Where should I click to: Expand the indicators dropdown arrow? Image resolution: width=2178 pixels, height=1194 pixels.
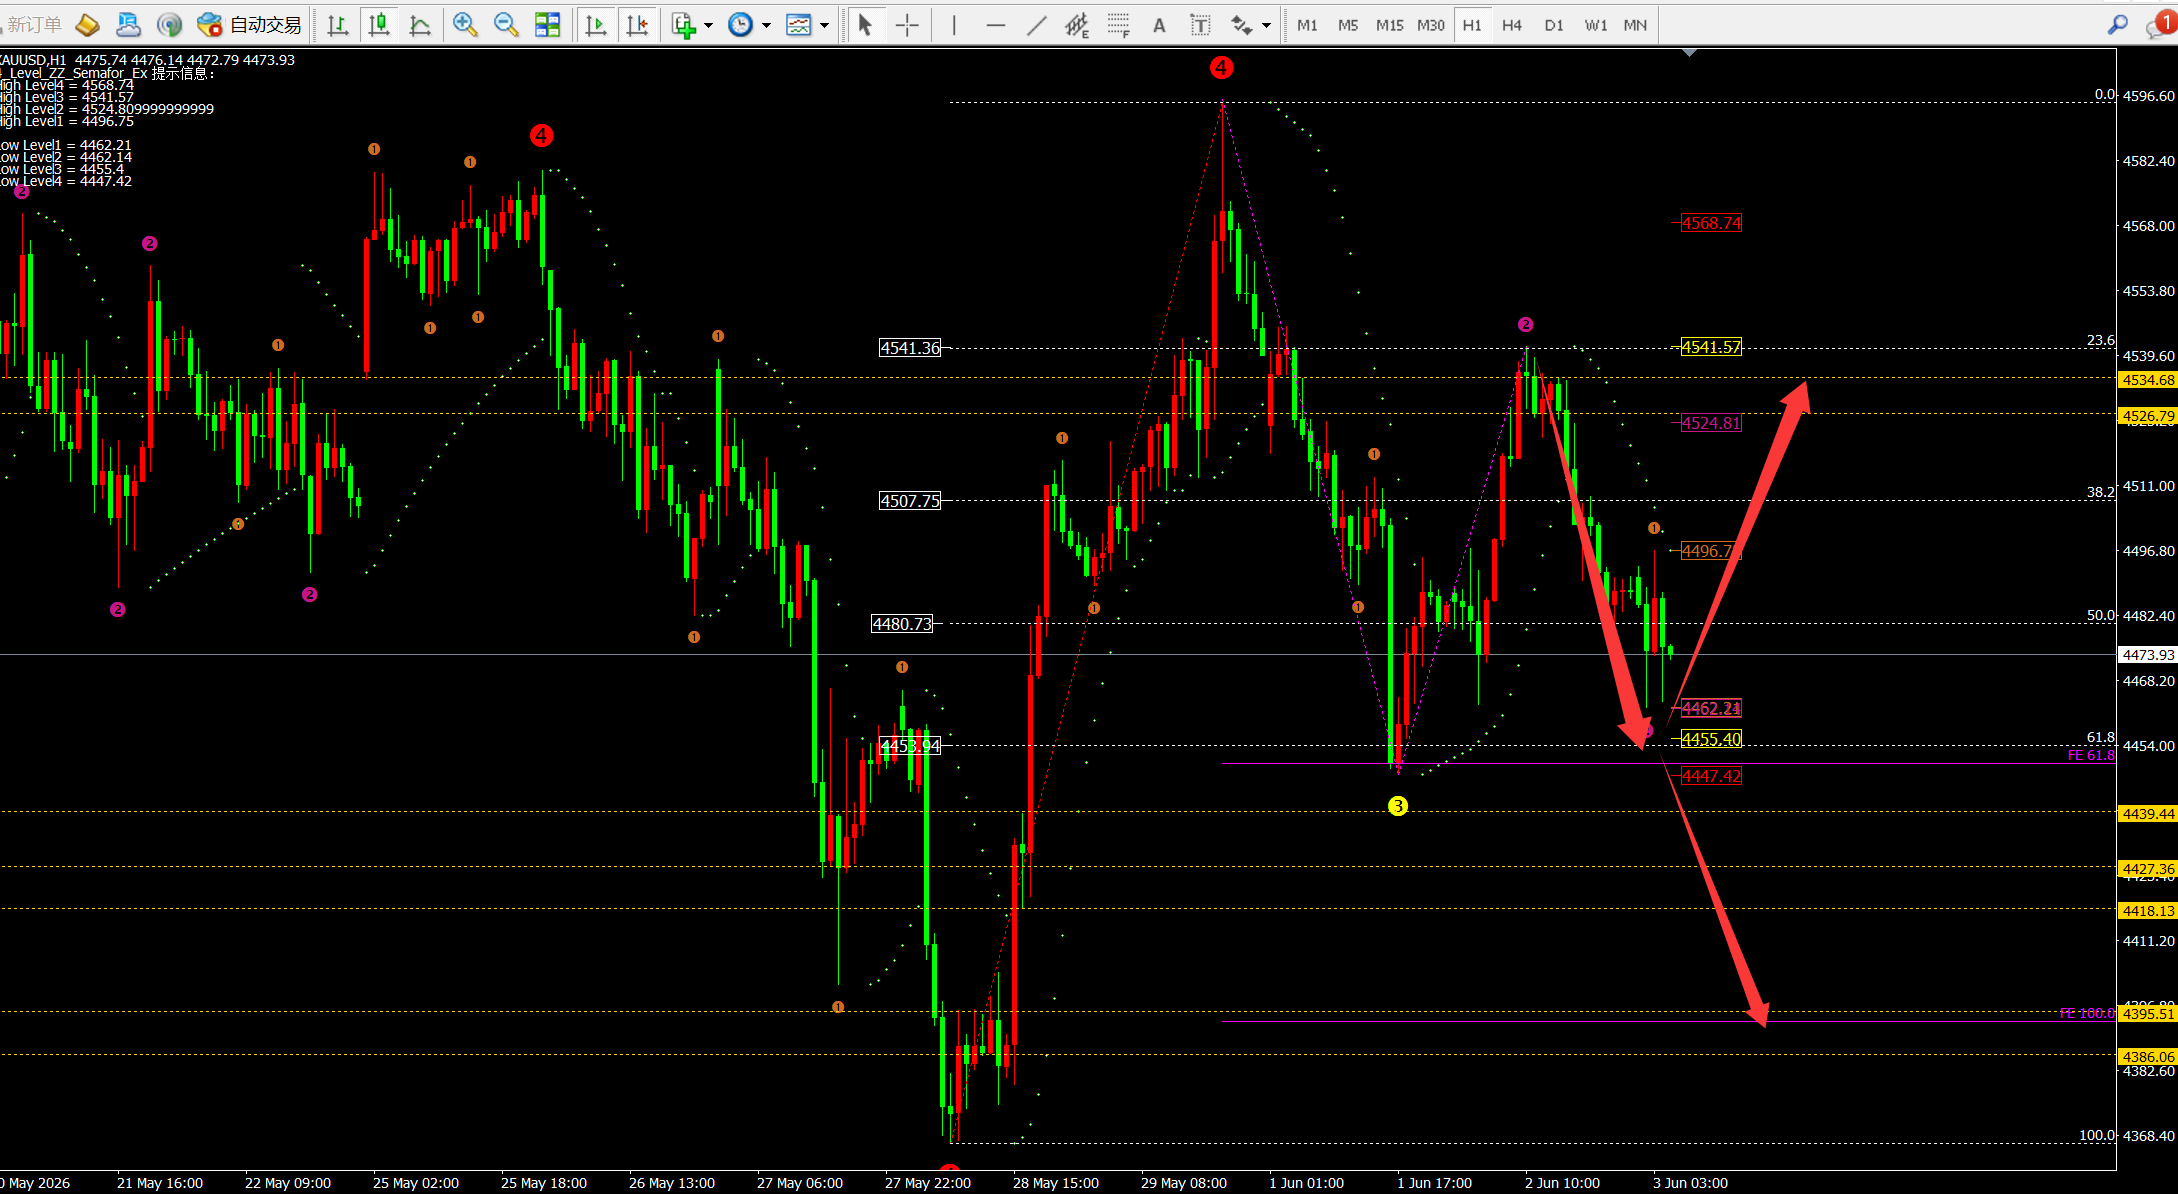click(709, 25)
